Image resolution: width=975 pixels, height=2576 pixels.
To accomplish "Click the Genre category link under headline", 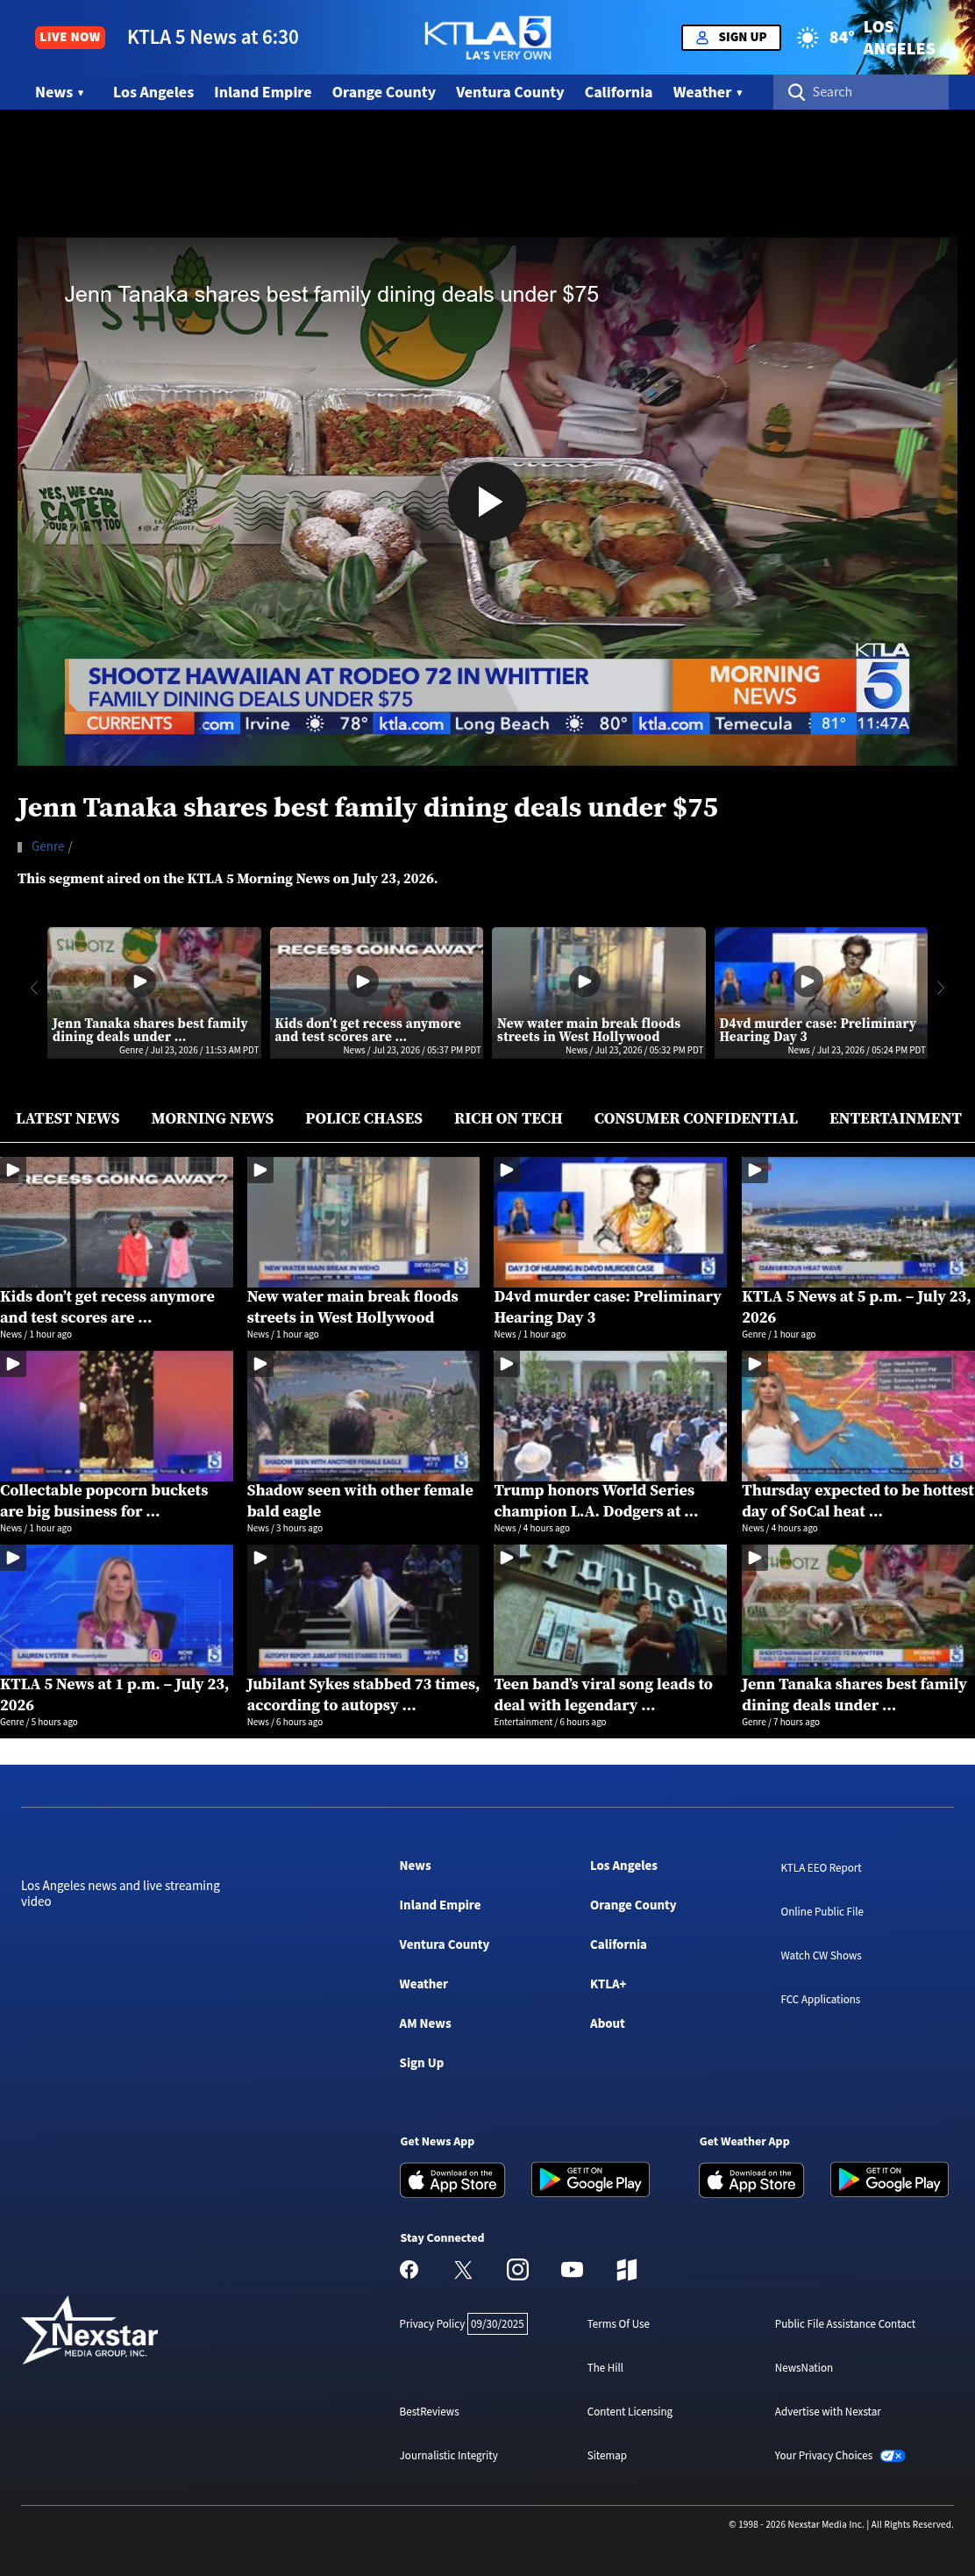I will pyautogui.click(x=48, y=846).
